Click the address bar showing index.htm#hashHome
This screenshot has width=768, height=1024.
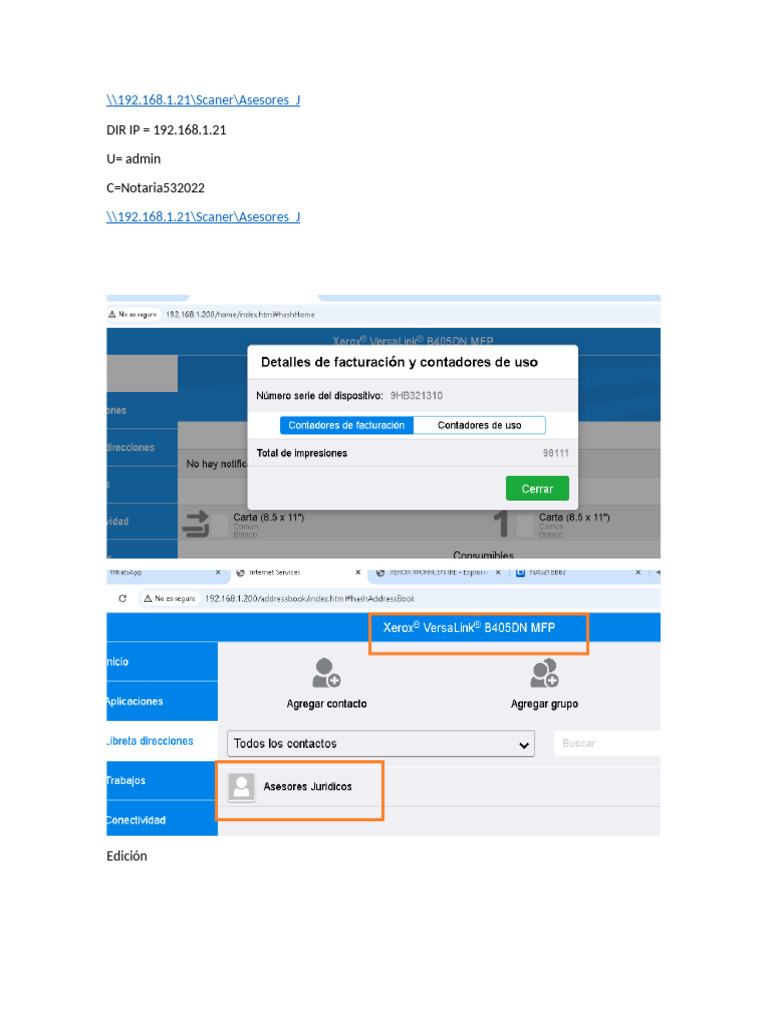click(240, 315)
